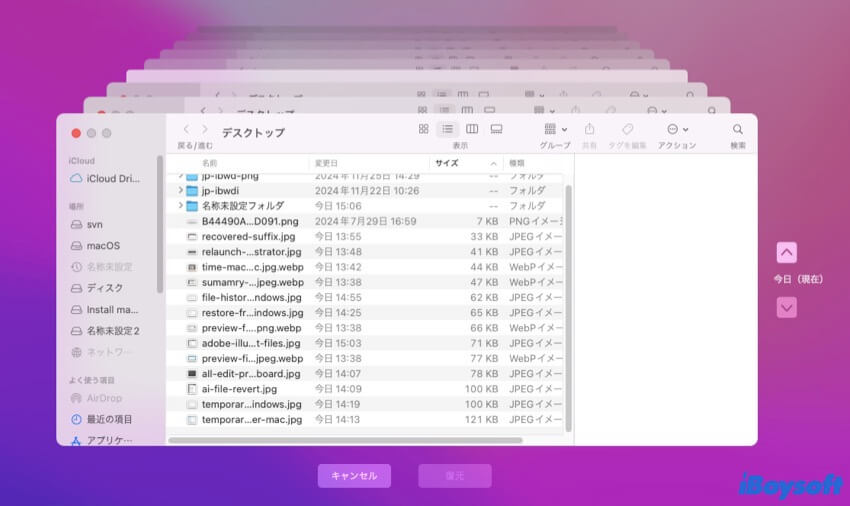This screenshot has width=850, height=506.
Task: Open the アクション menu dropdown
Action: [677, 129]
